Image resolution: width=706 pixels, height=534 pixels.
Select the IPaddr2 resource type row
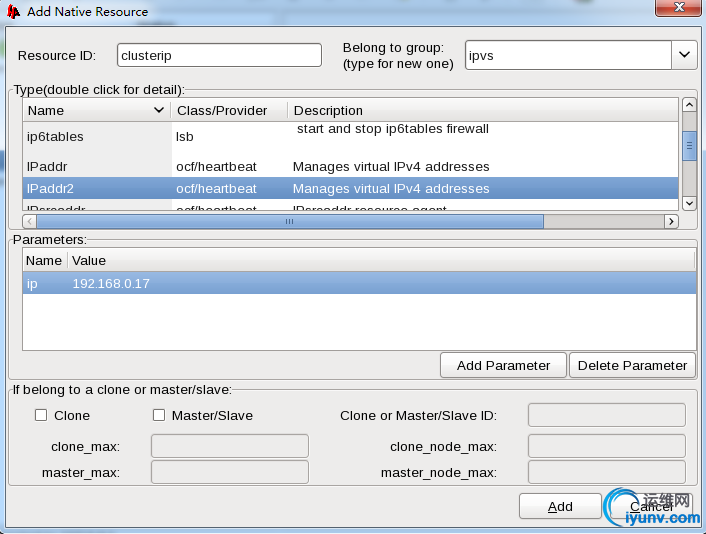click(350, 188)
